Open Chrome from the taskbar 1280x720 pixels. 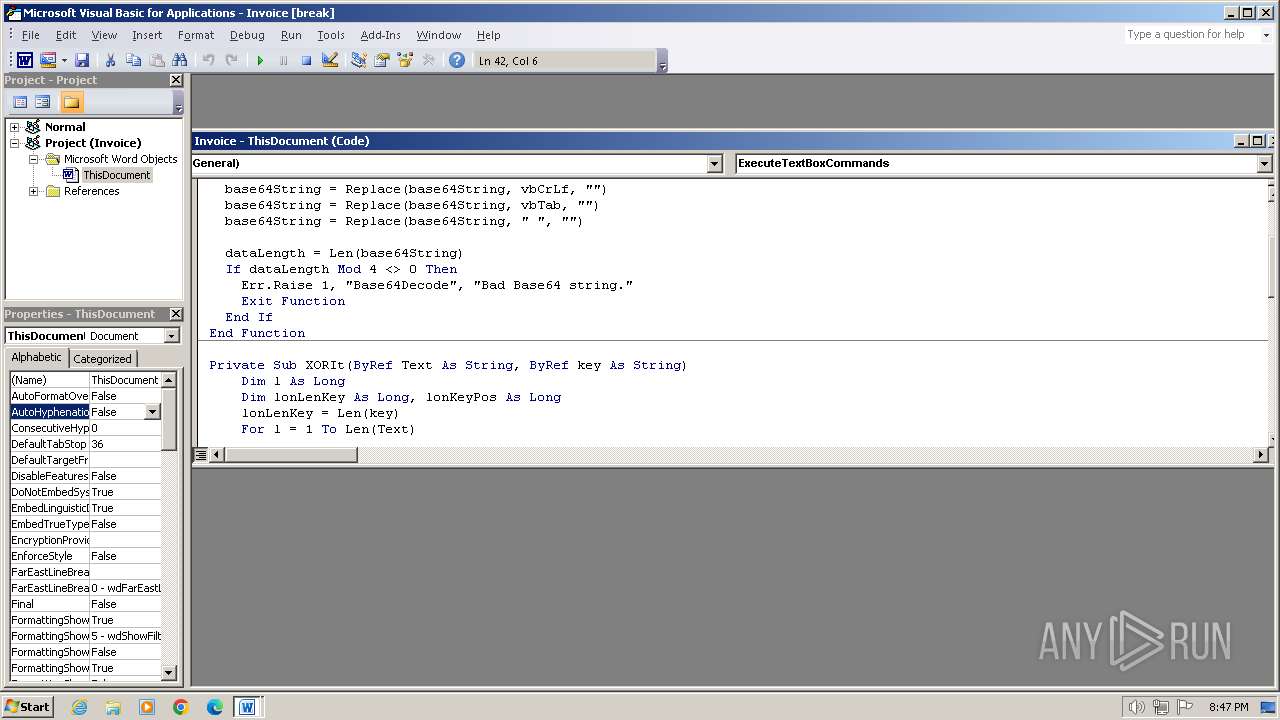[181, 707]
